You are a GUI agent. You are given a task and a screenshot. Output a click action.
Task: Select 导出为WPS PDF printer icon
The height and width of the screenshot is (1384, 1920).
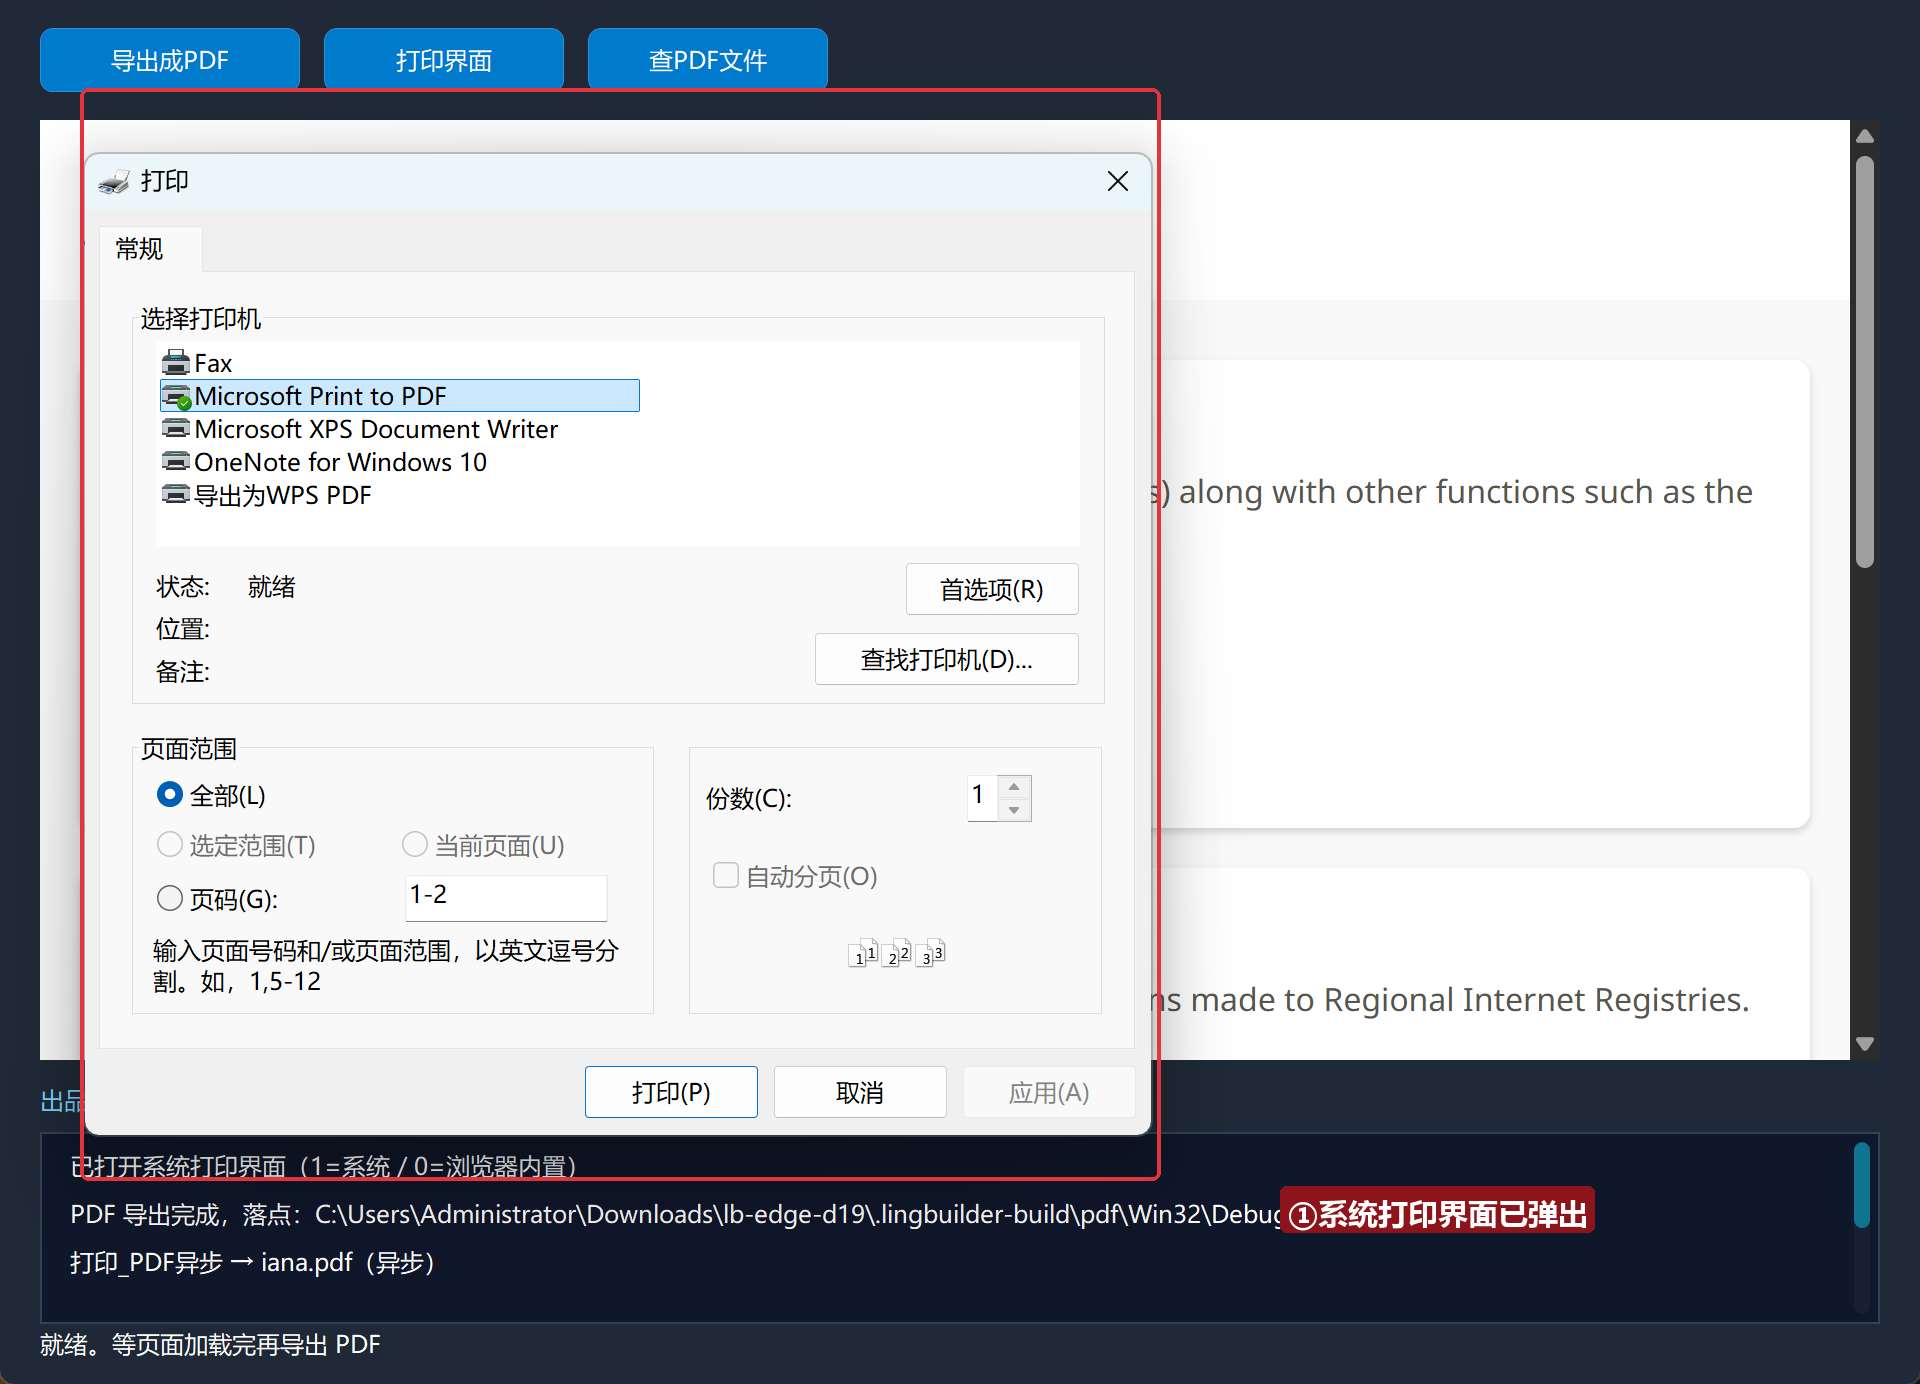pyautogui.click(x=176, y=495)
